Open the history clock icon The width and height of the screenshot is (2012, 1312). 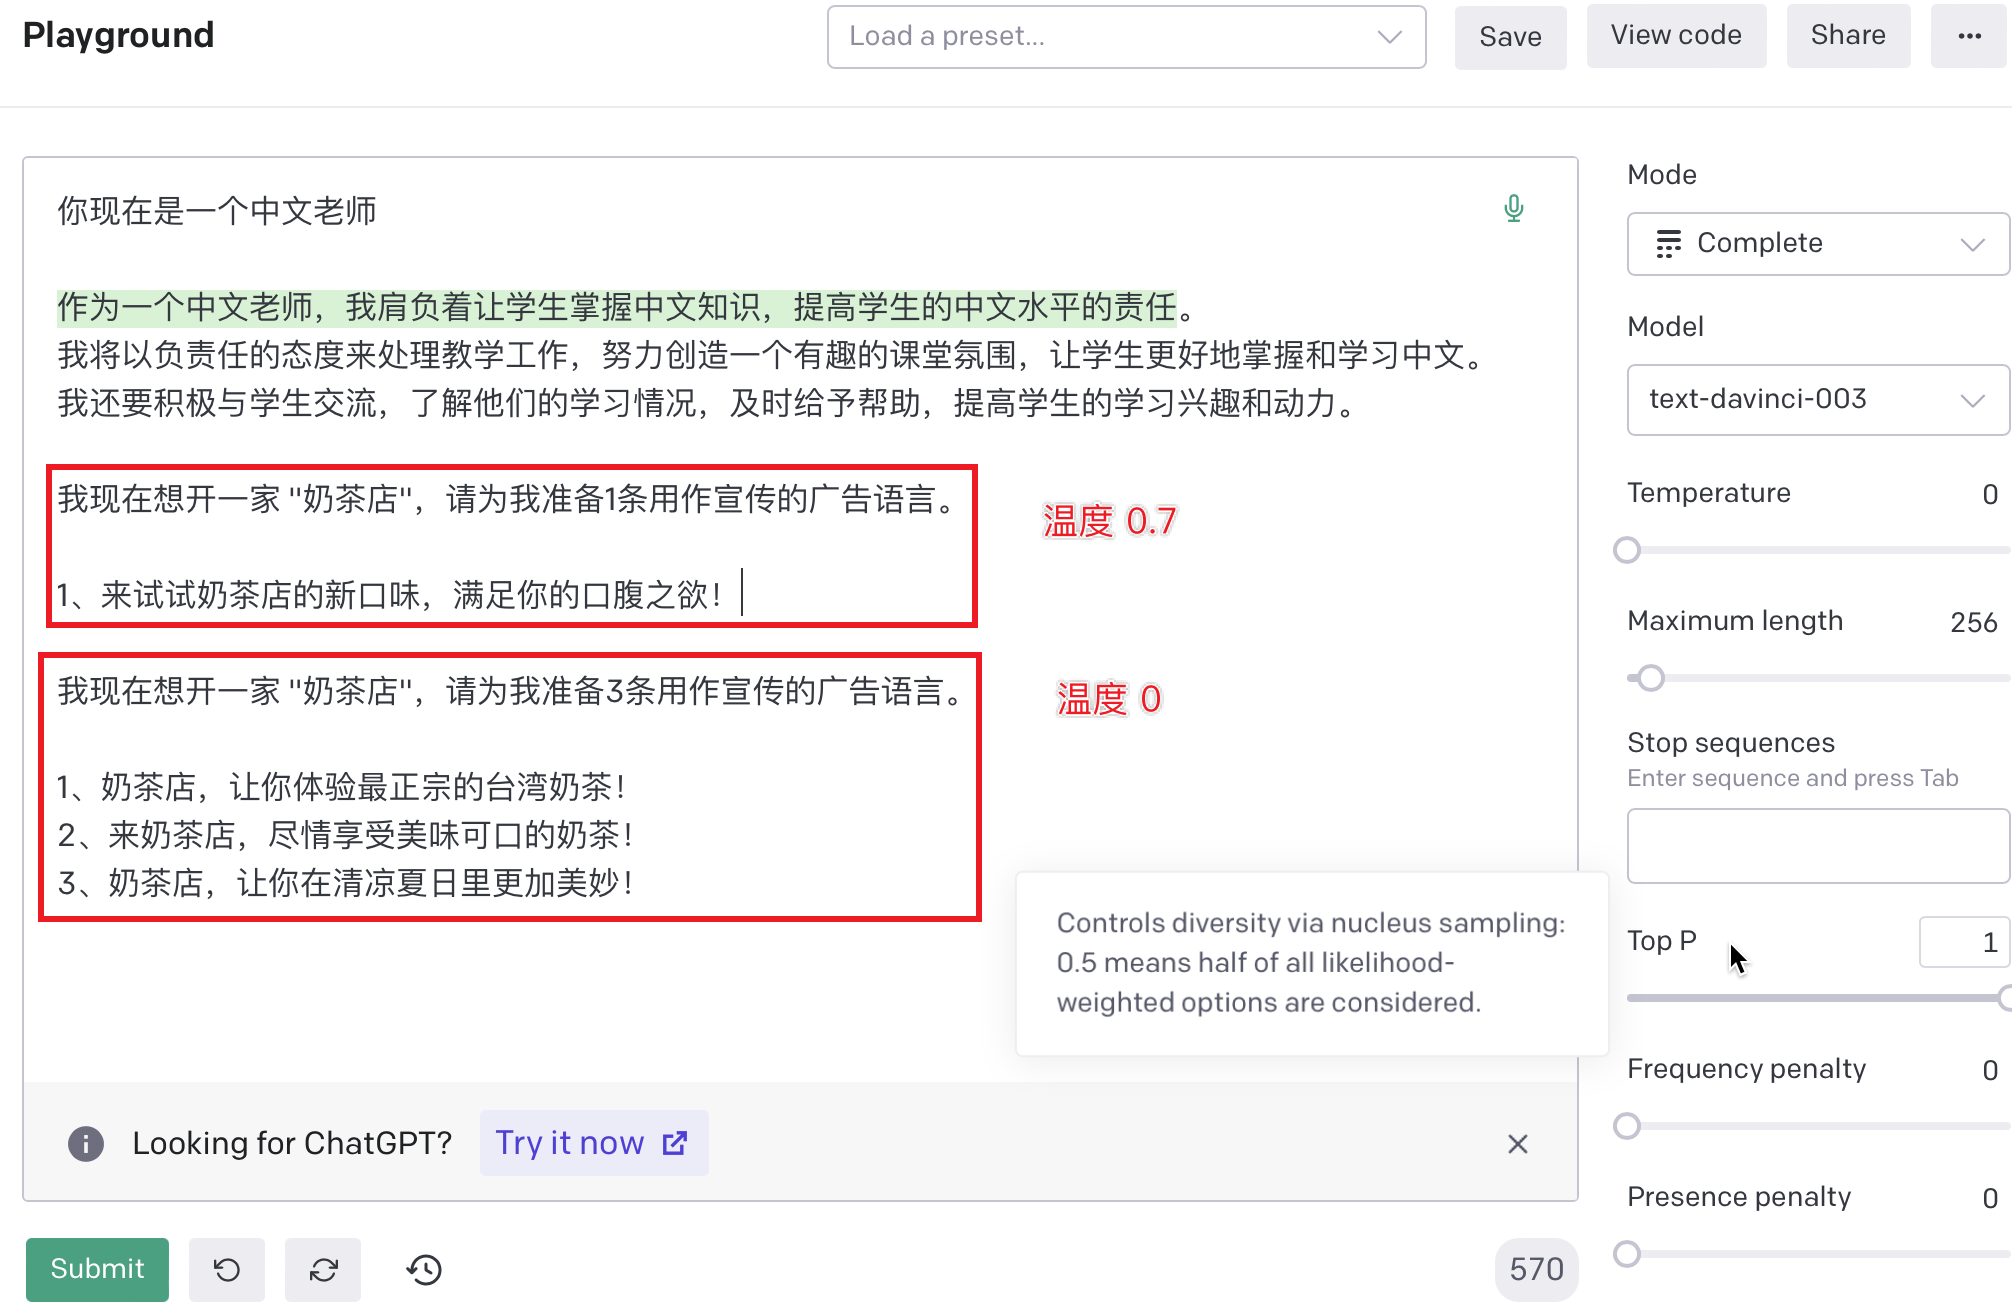coord(424,1270)
